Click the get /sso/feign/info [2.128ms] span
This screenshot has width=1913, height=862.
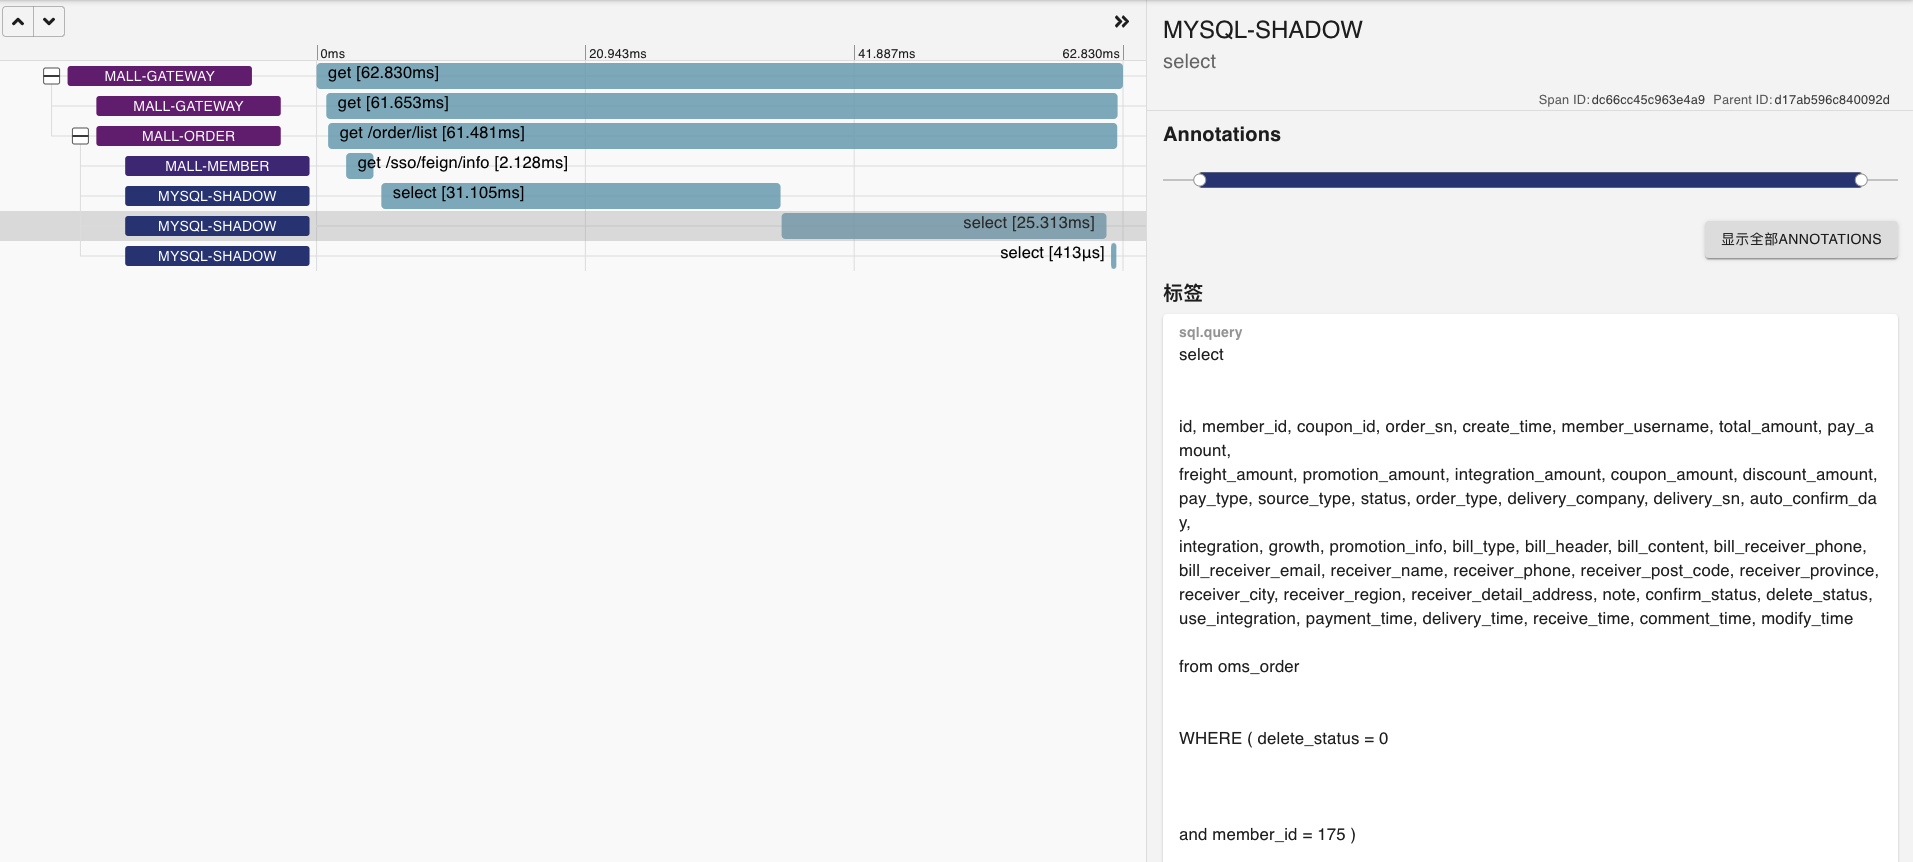[360, 166]
